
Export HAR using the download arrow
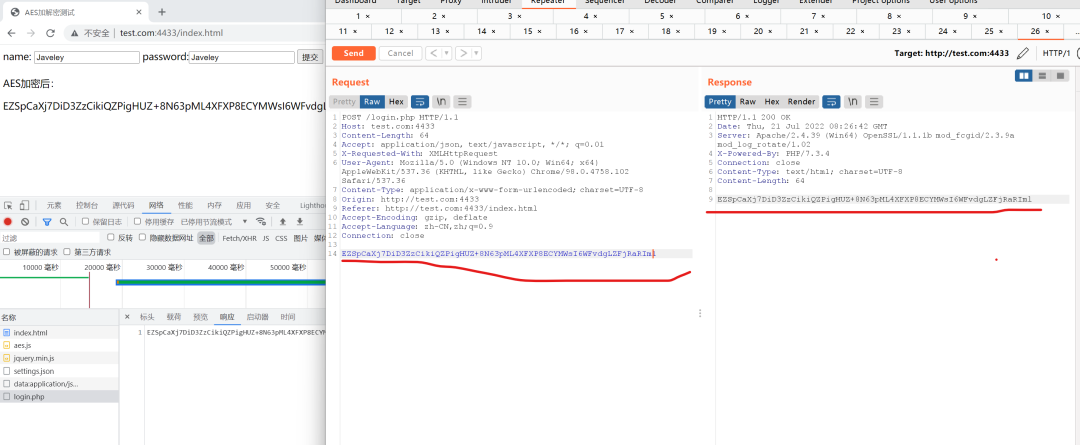tap(300, 222)
